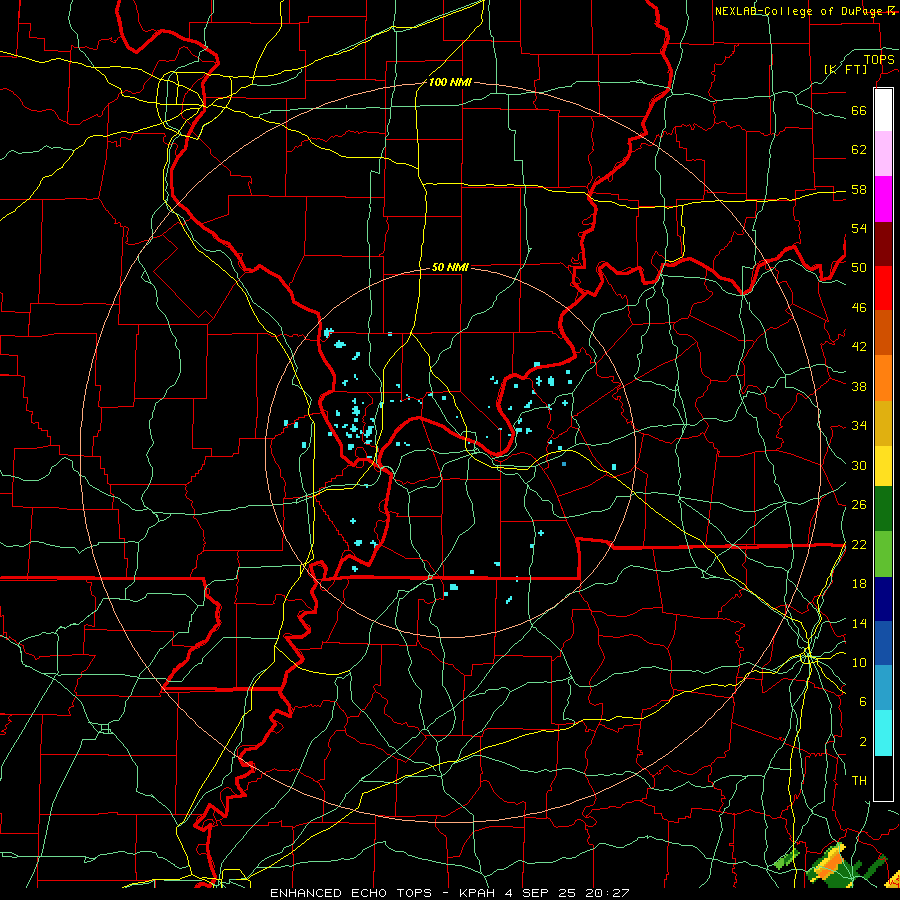Click the medium blue swatch in the scale
The height and width of the screenshot is (900, 900).
pyautogui.click(x=883, y=643)
